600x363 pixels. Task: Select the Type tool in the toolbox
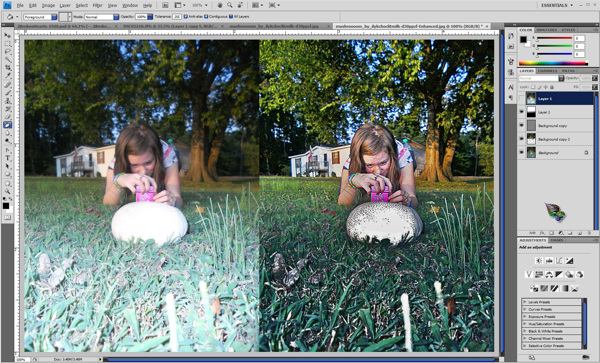[7, 158]
